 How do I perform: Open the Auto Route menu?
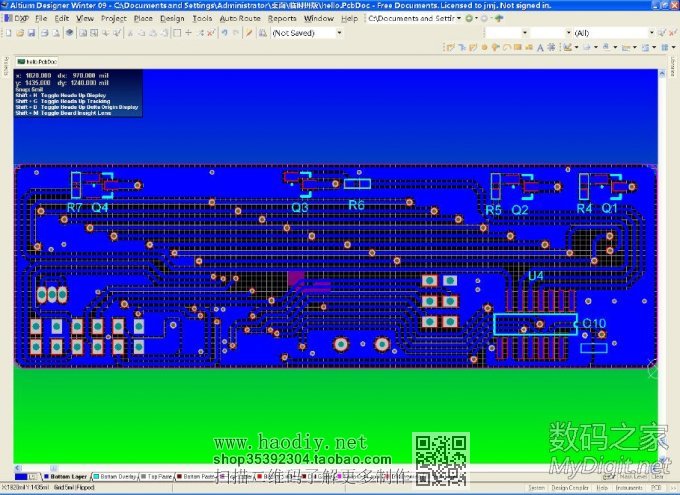(x=240, y=18)
